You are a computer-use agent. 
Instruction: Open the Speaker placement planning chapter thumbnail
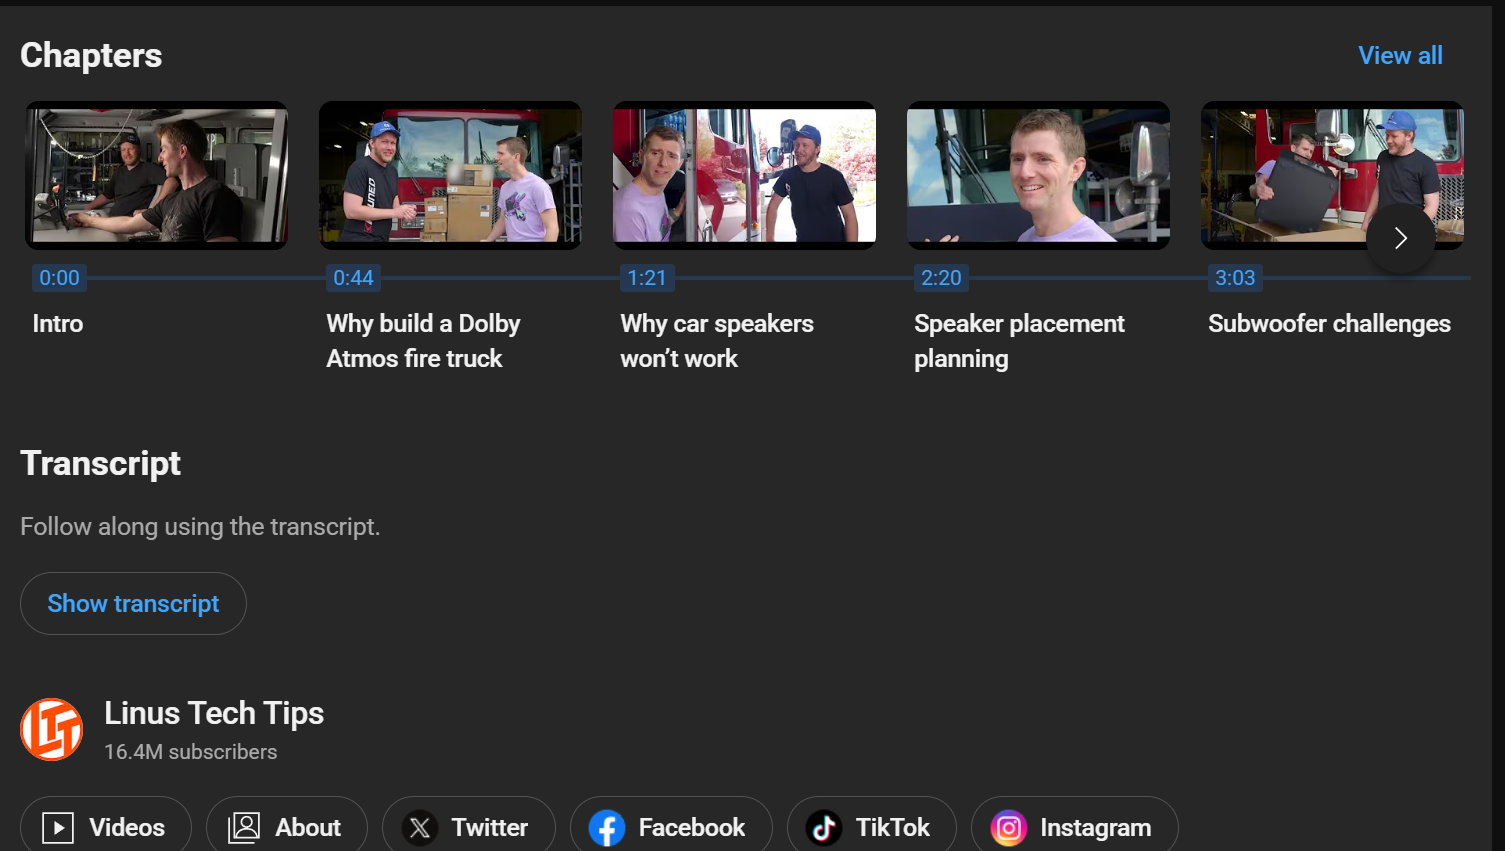pyautogui.click(x=1038, y=175)
